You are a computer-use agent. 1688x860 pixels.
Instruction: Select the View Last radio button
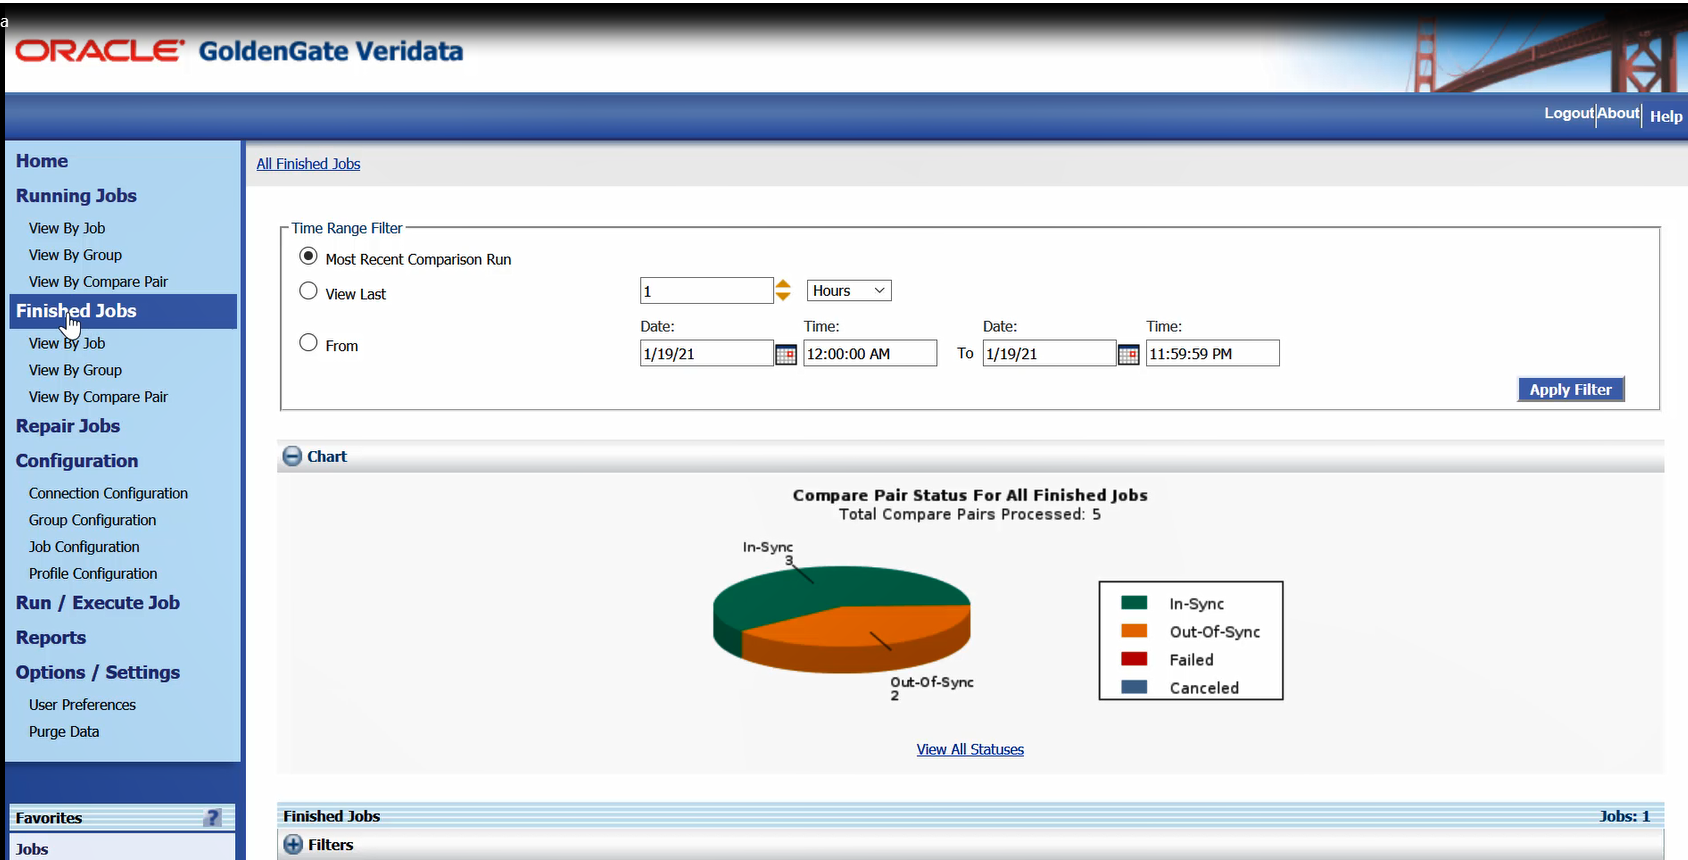click(x=308, y=291)
